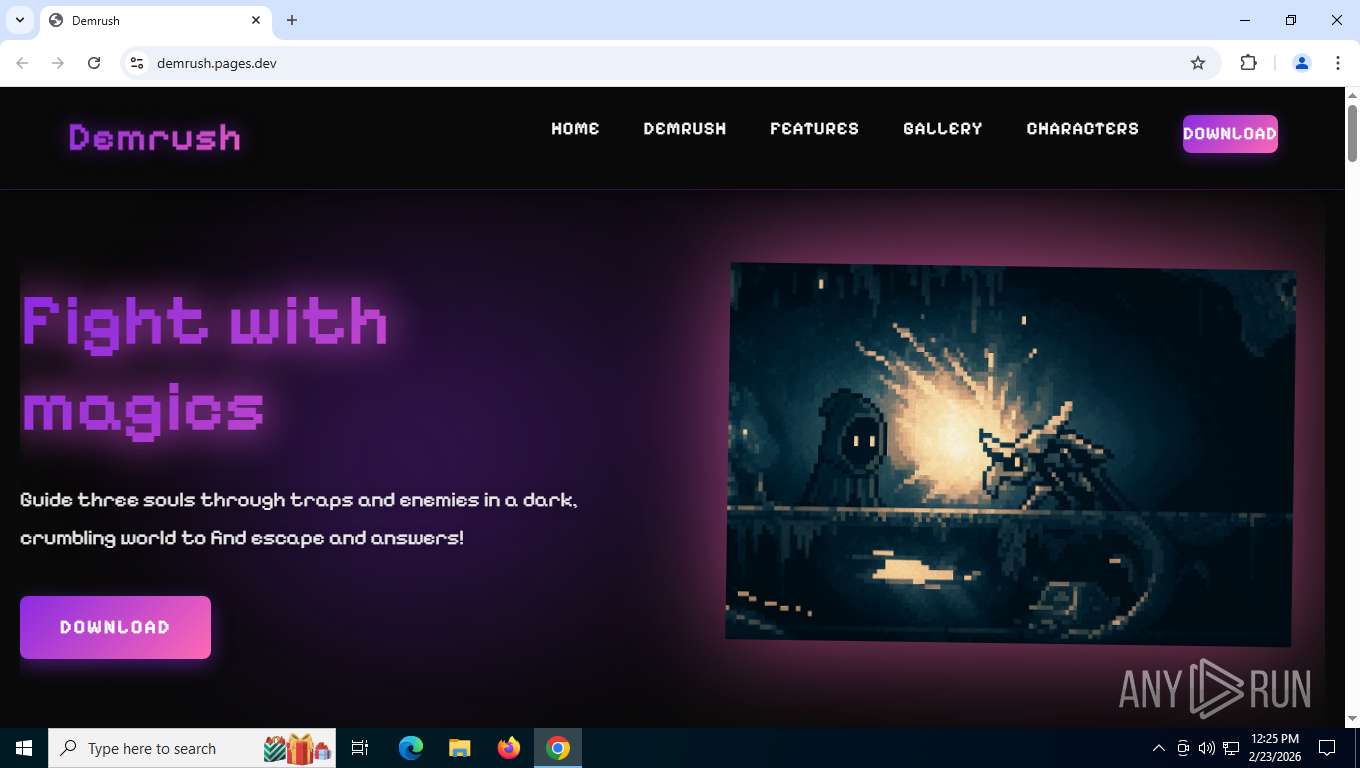Select the Demrush browser tab
The width and height of the screenshot is (1360, 768).
click(x=155, y=20)
